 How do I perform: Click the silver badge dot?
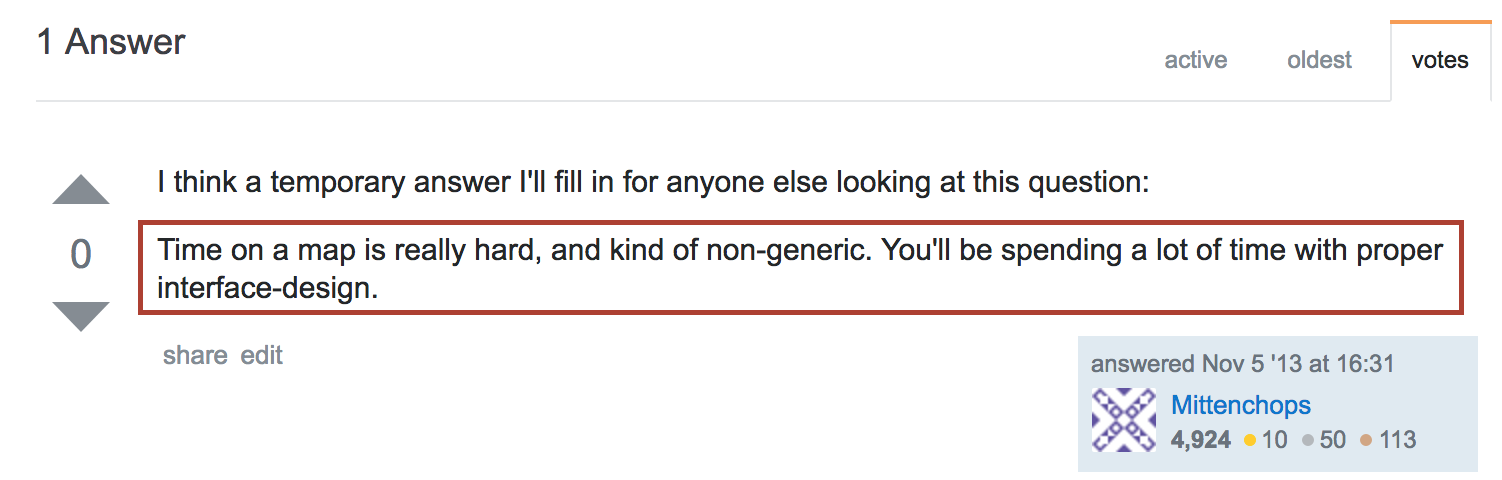tap(1308, 440)
